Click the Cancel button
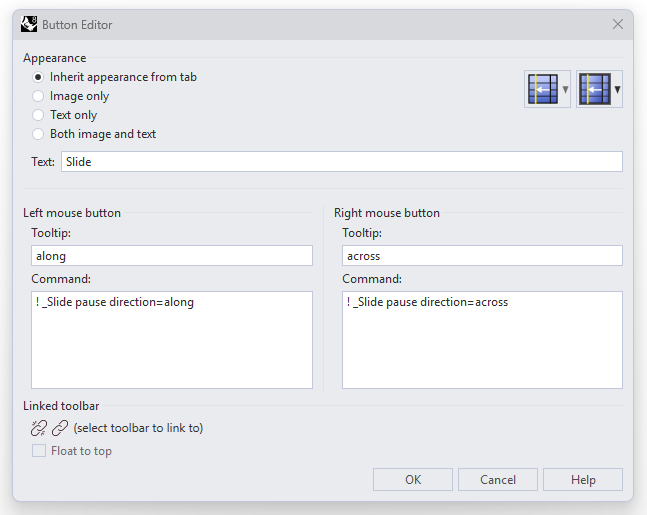Image resolution: width=647 pixels, height=515 pixels. tap(498, 480)
